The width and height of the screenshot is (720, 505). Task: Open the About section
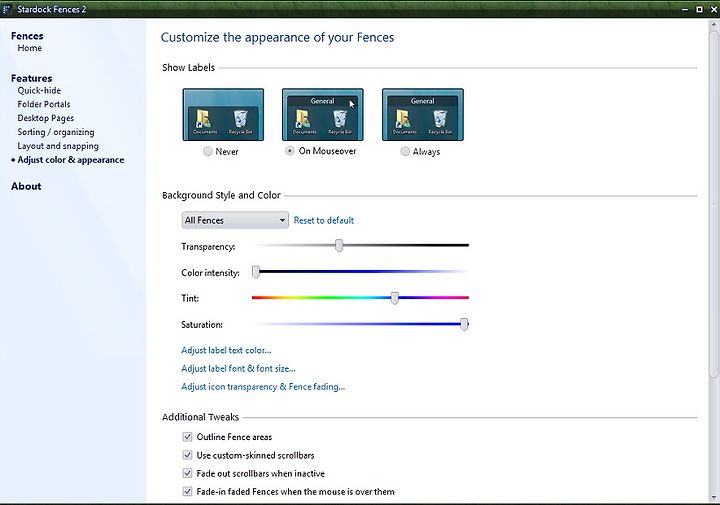coord(26,186)
